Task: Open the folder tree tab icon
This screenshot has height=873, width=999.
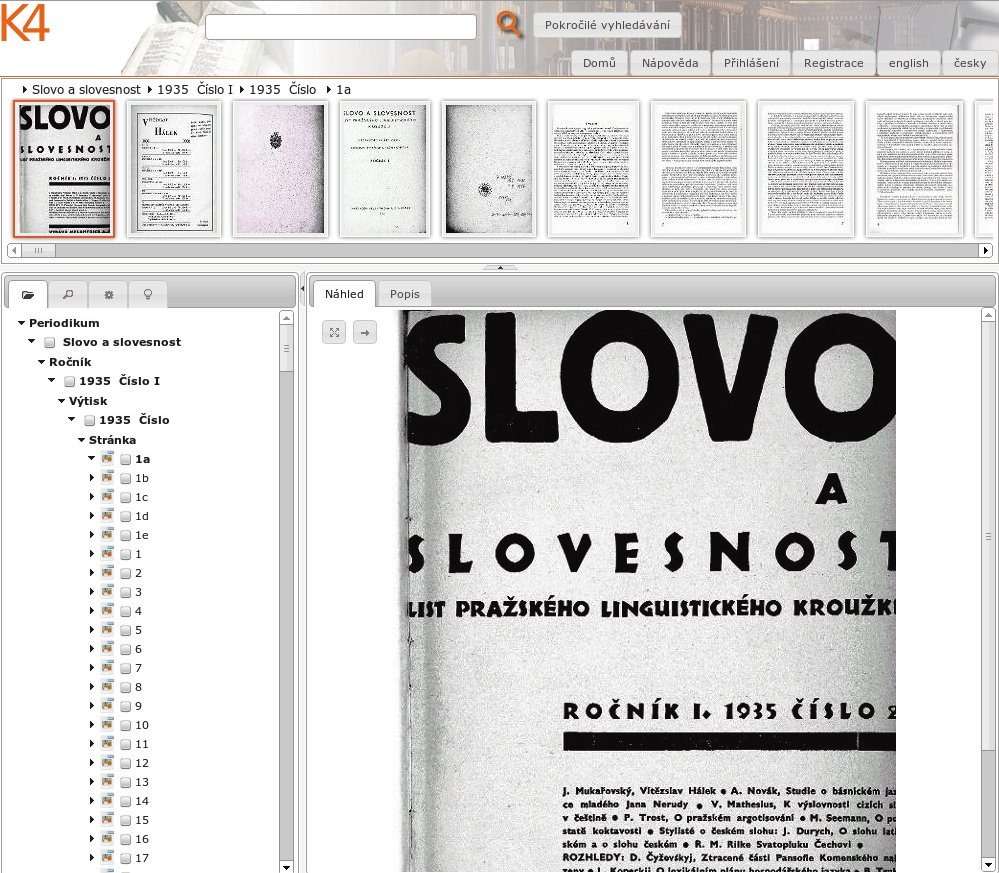Action: (28, 294)
